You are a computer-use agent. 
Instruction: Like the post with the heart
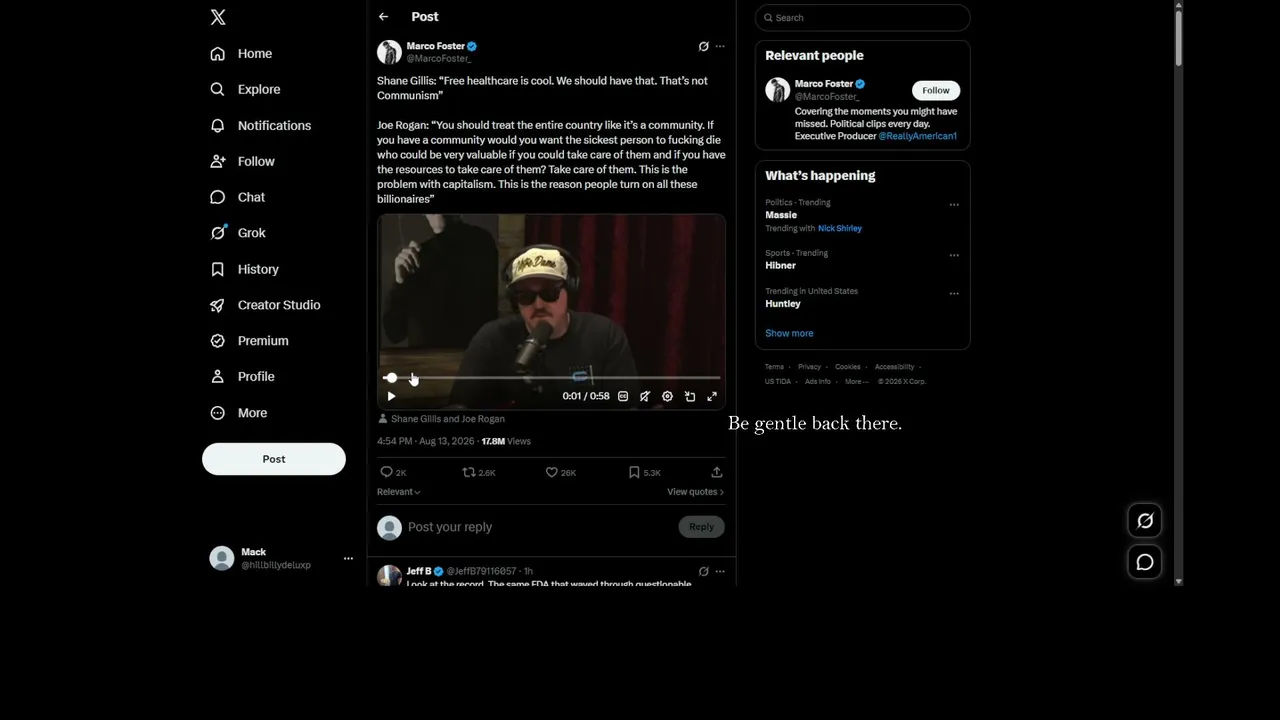tap(561, 472)
